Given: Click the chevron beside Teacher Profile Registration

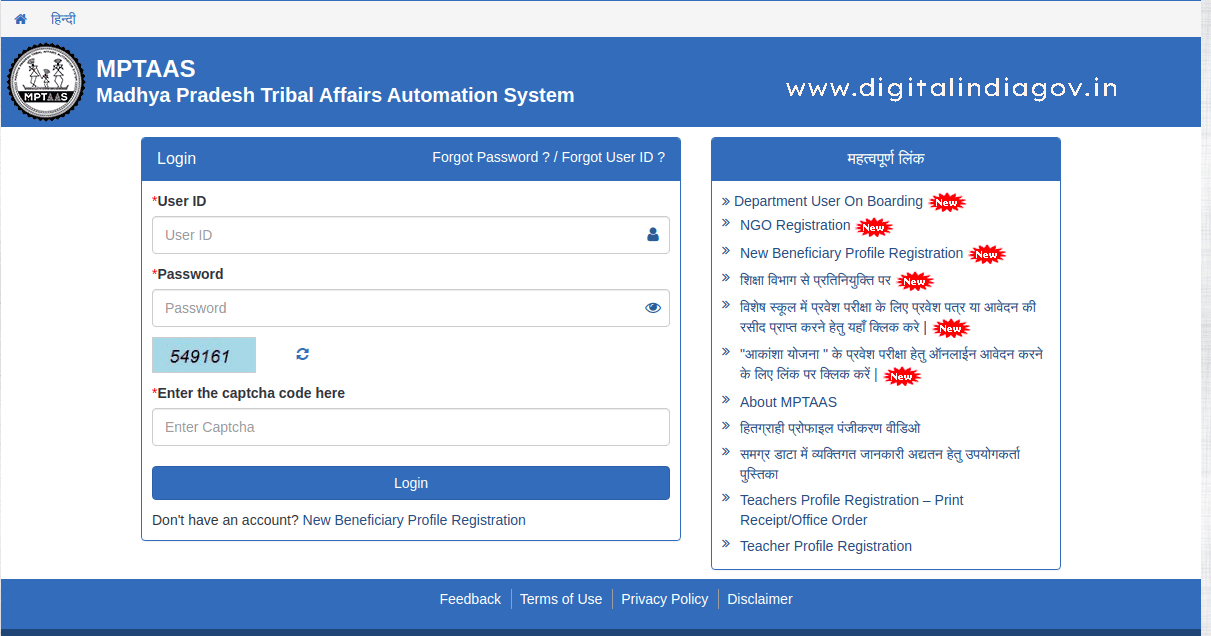Looking at the screenshot, I should pos(726,545).
